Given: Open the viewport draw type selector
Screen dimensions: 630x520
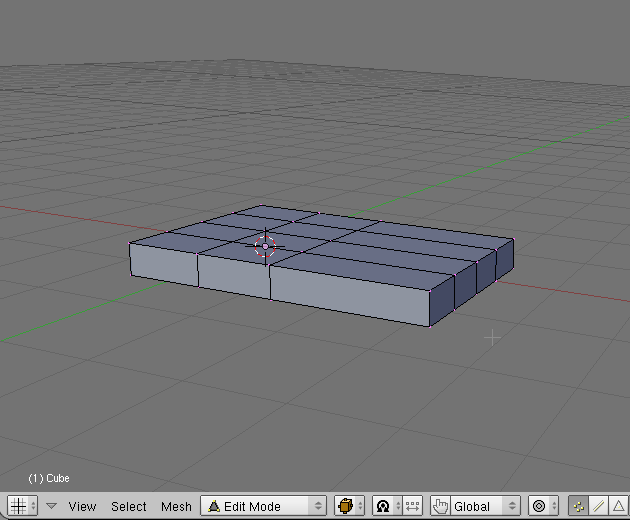Looking at the screenshot, I should (350, 506).
